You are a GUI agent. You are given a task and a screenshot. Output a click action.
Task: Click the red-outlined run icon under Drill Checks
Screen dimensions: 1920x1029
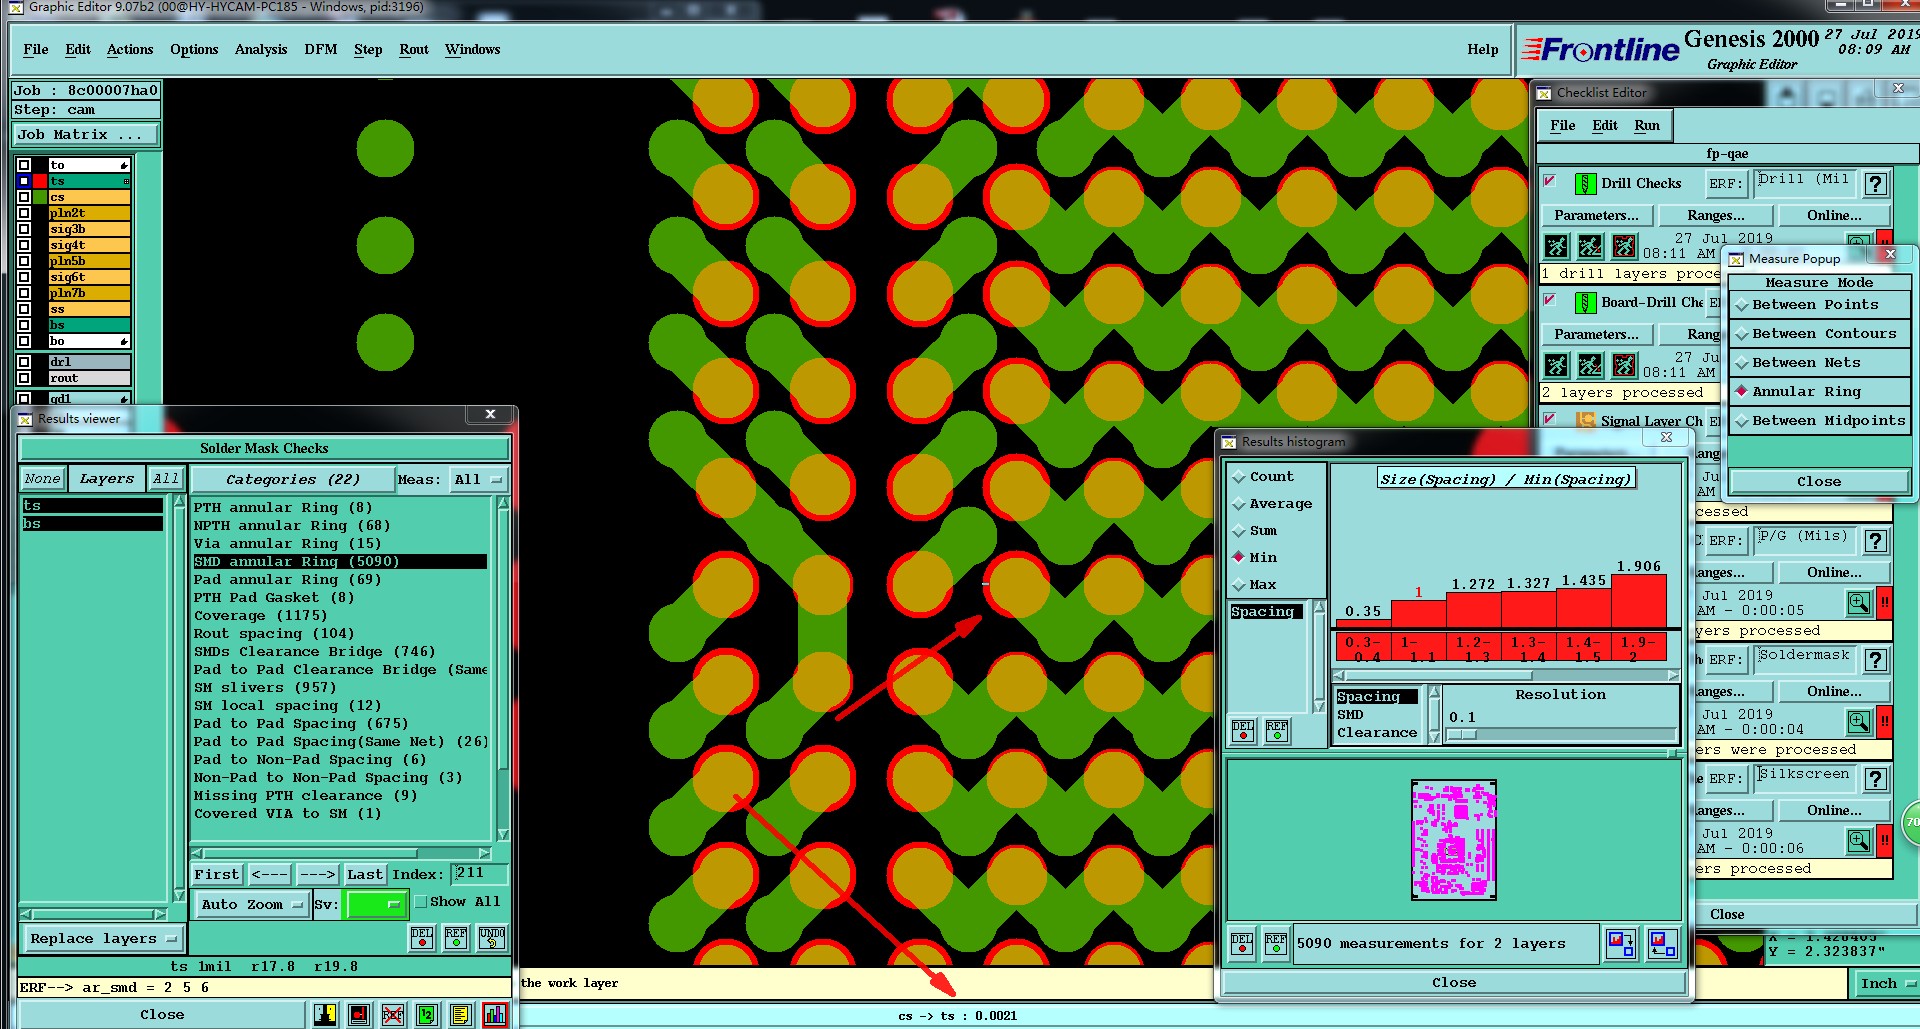tap(1624, 246)
